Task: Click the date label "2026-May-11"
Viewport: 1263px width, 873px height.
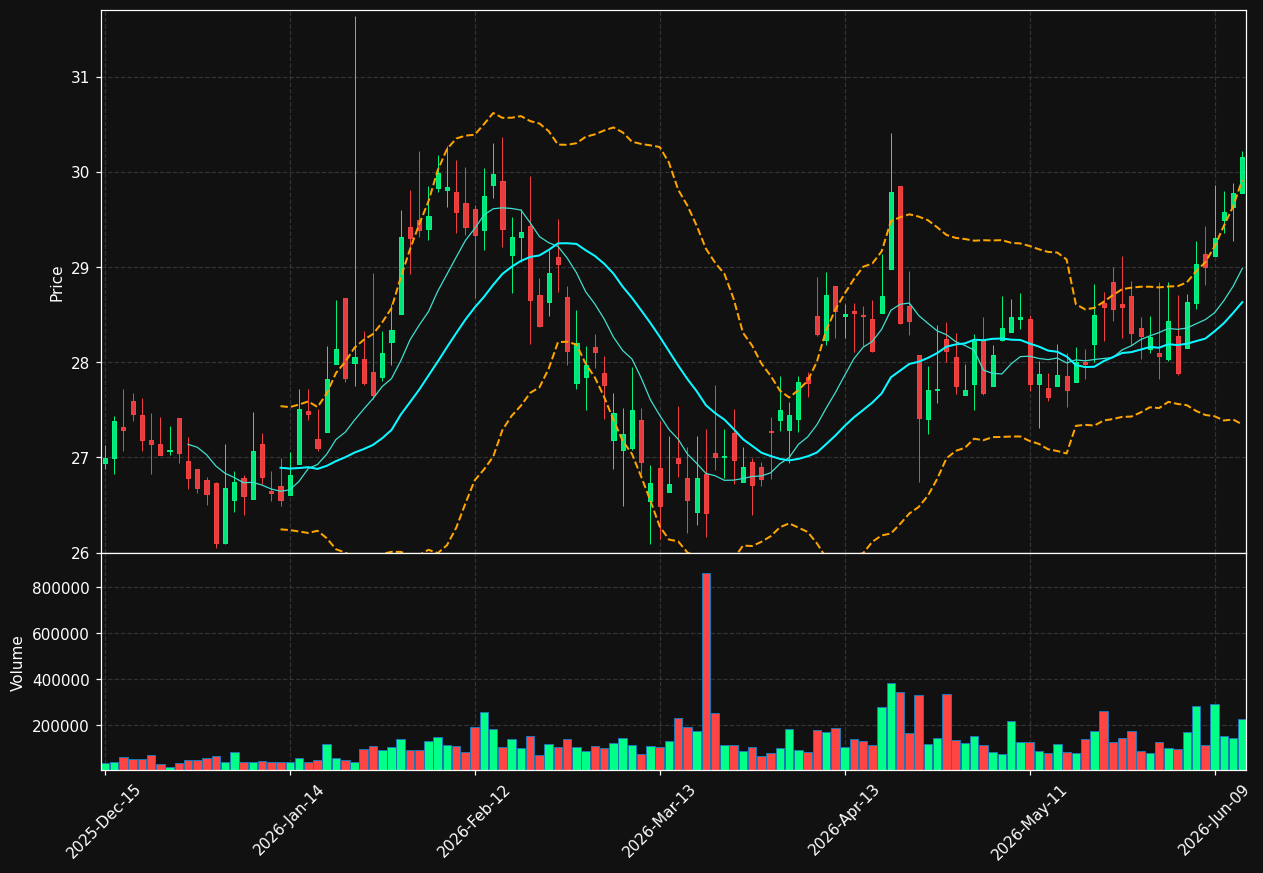Action: click(1028, 821)
